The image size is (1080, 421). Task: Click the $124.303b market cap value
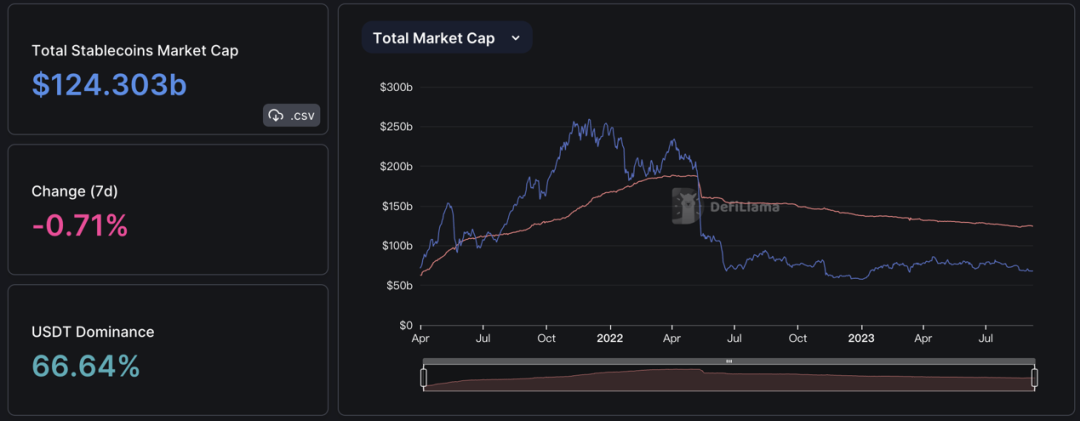109,85
